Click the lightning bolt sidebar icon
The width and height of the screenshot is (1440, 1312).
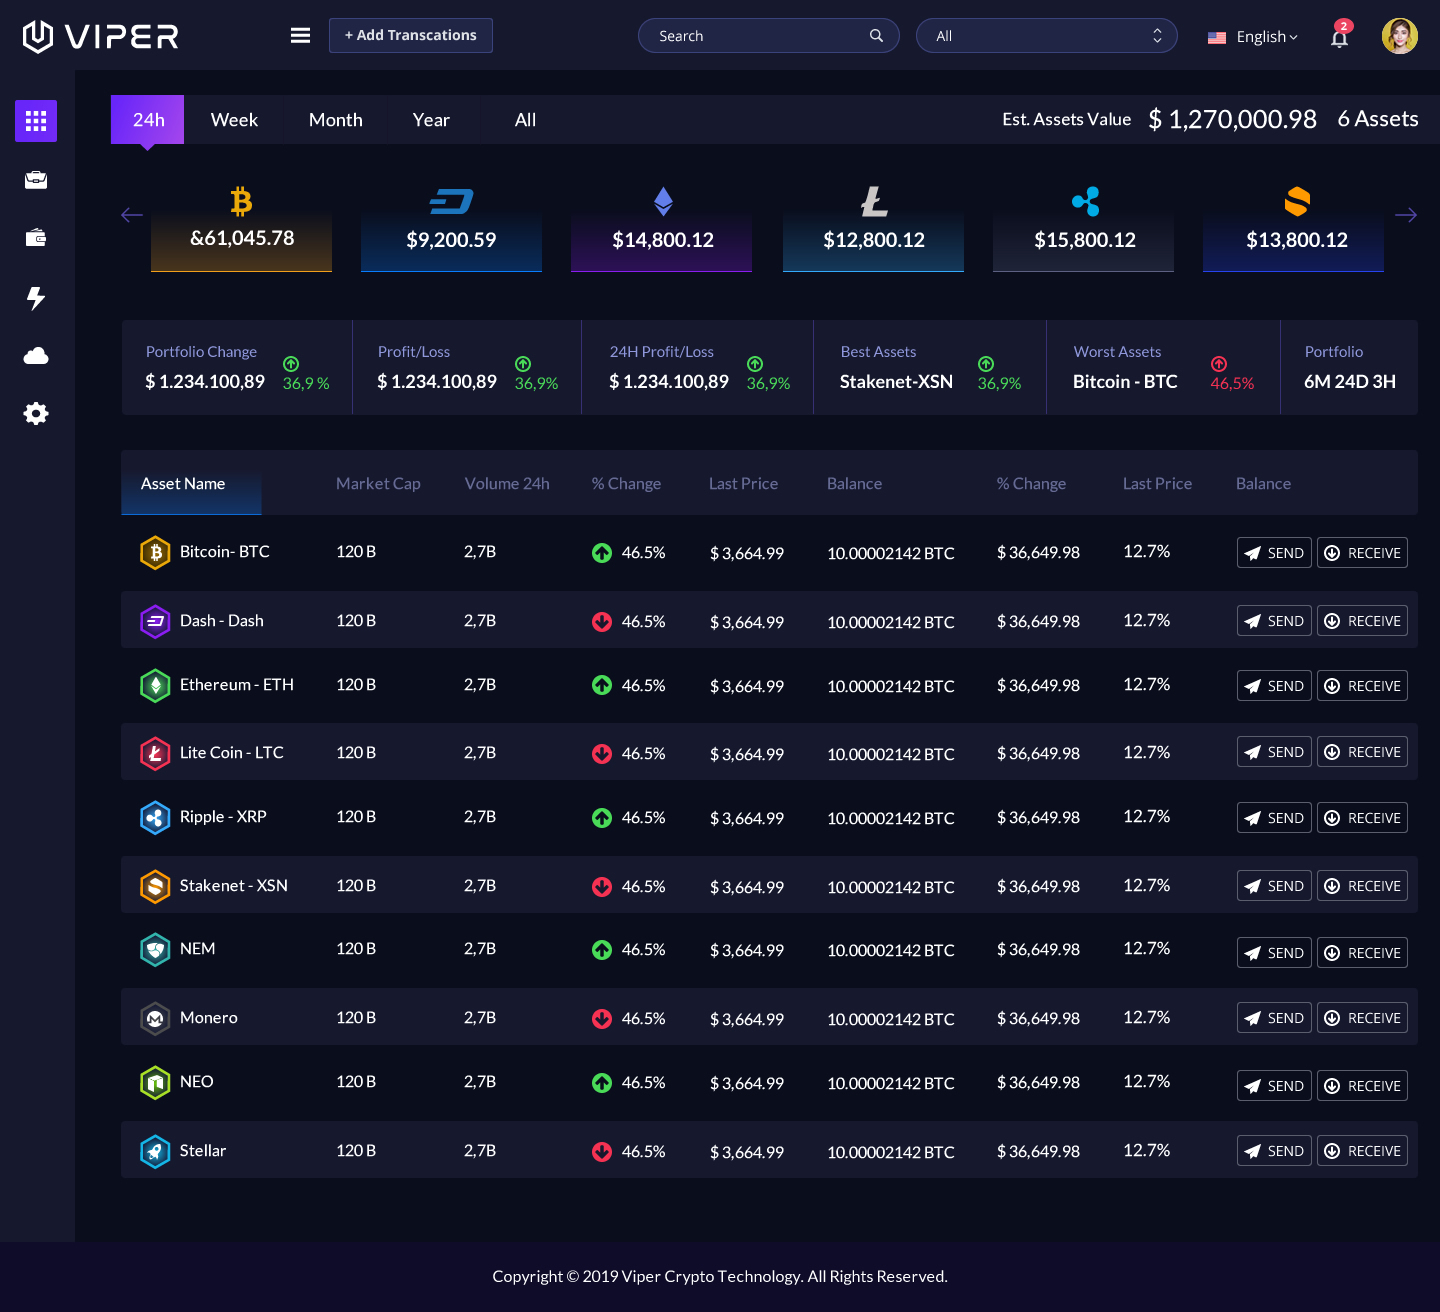[36, 298]
